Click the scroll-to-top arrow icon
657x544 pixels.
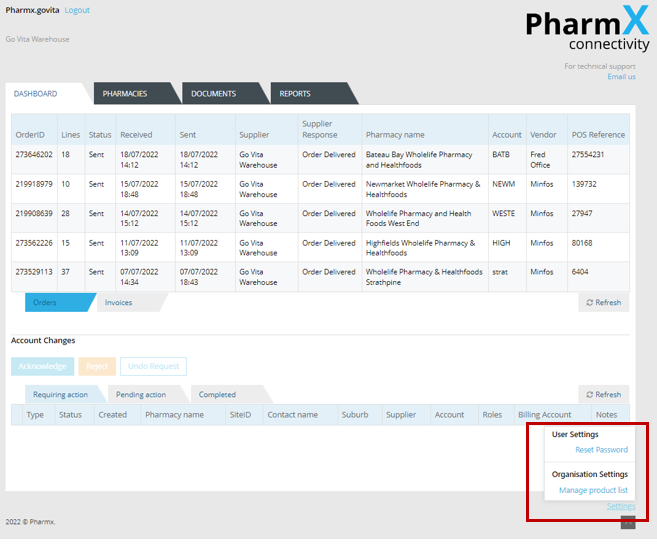(x=627, y=521)
